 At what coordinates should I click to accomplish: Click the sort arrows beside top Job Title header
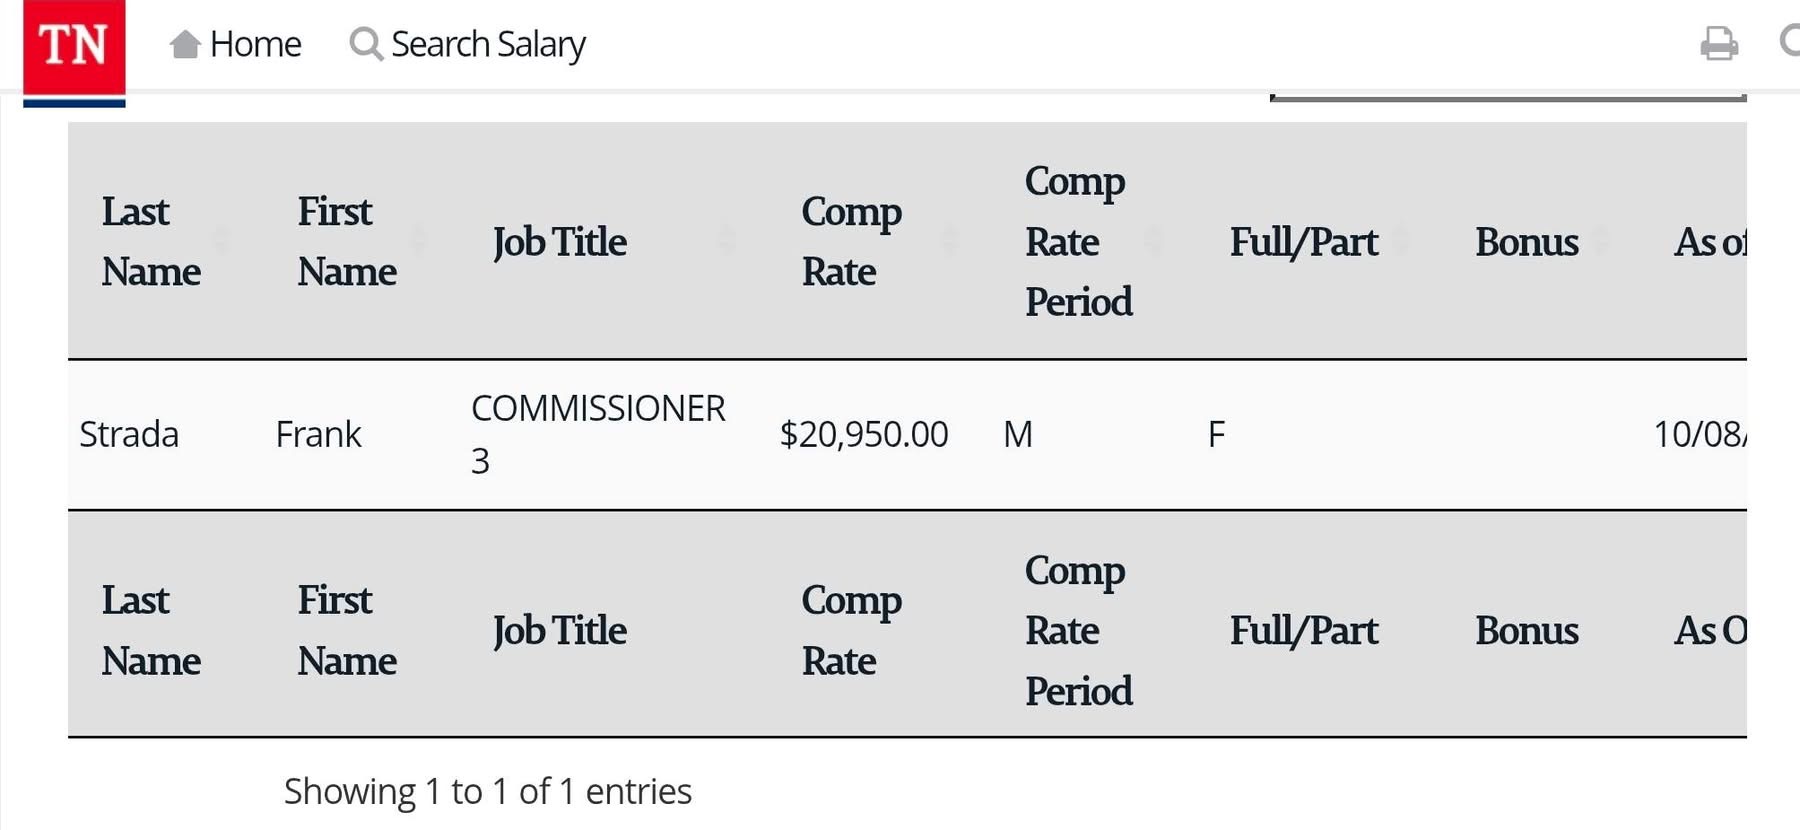727,241
